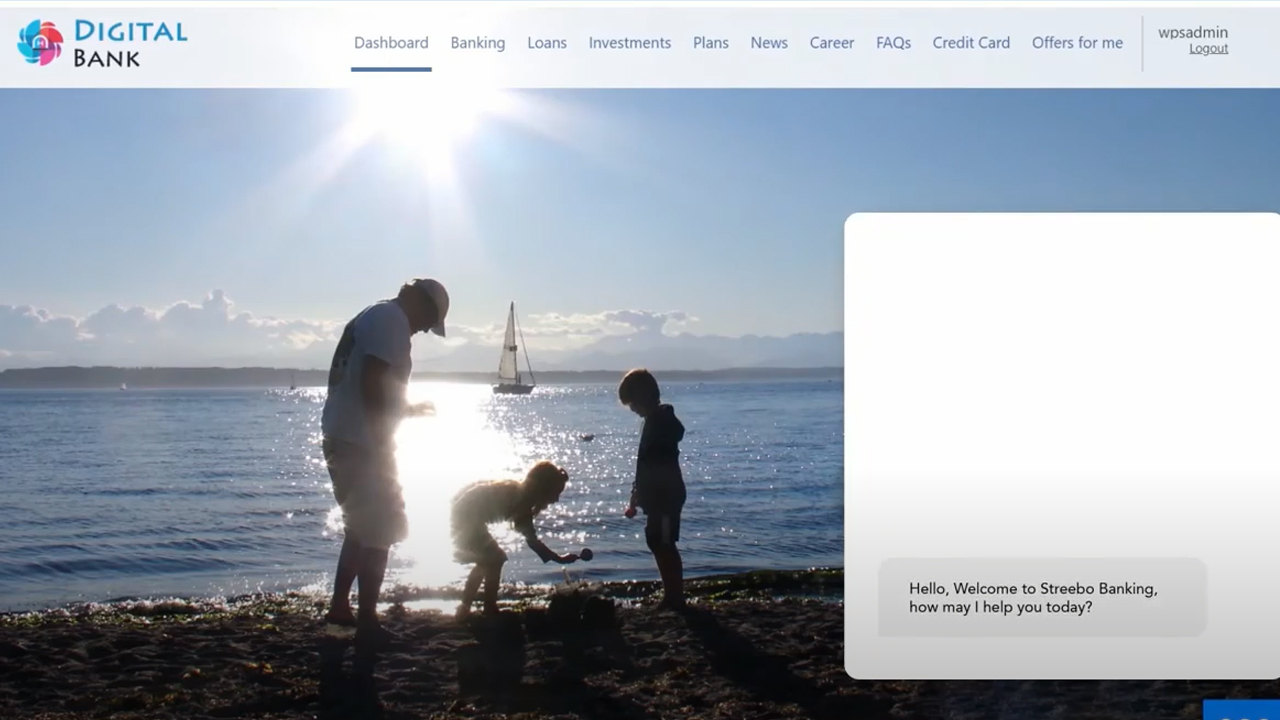Go to the Banking menu
The image size is (1280, 720).
pos(477,43)
